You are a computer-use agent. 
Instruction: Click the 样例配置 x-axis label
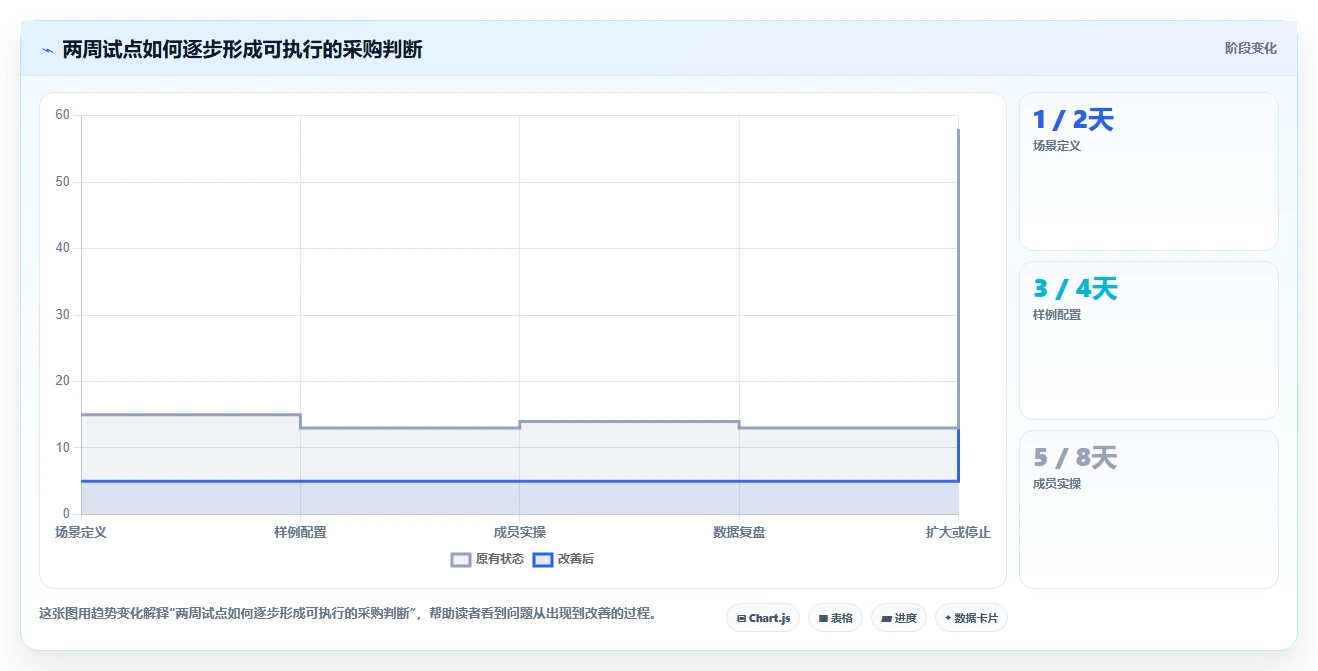click(300, 532)
